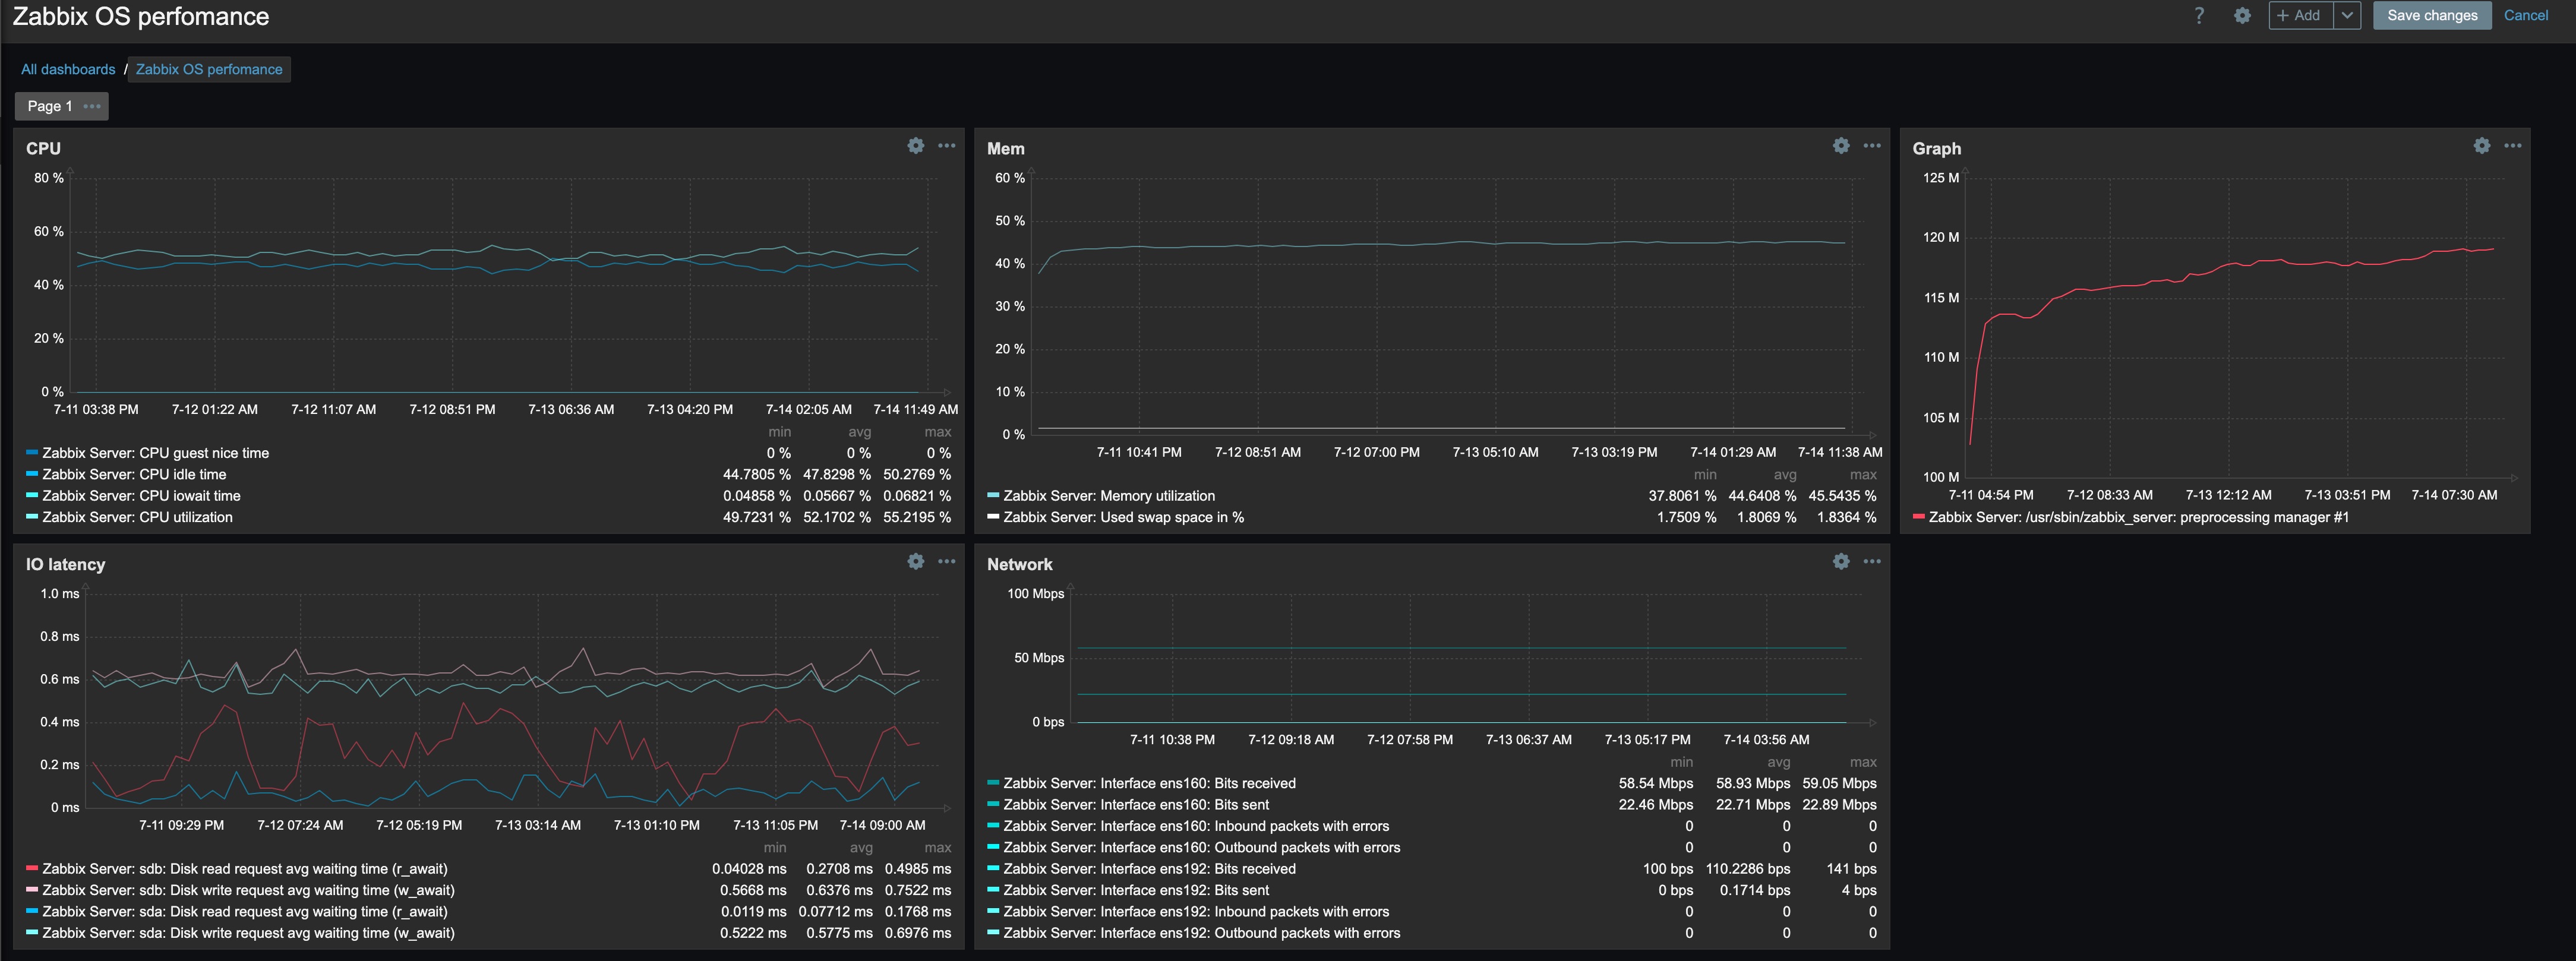The image size is (2576, 961).
Task: Select CPU idle time legend entry
Action: point(134,474)
